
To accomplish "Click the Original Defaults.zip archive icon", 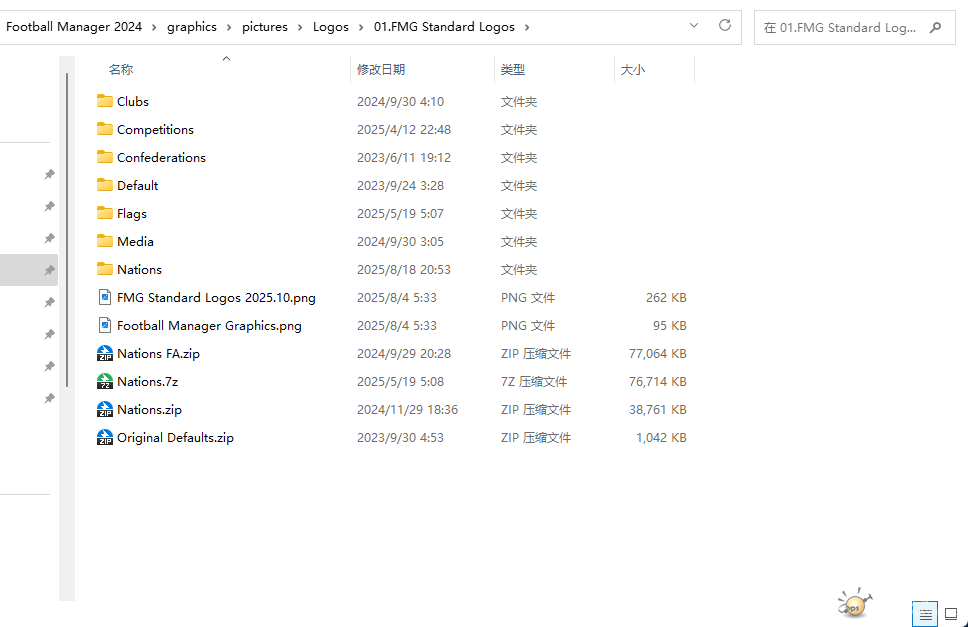I will coord(105,438).
